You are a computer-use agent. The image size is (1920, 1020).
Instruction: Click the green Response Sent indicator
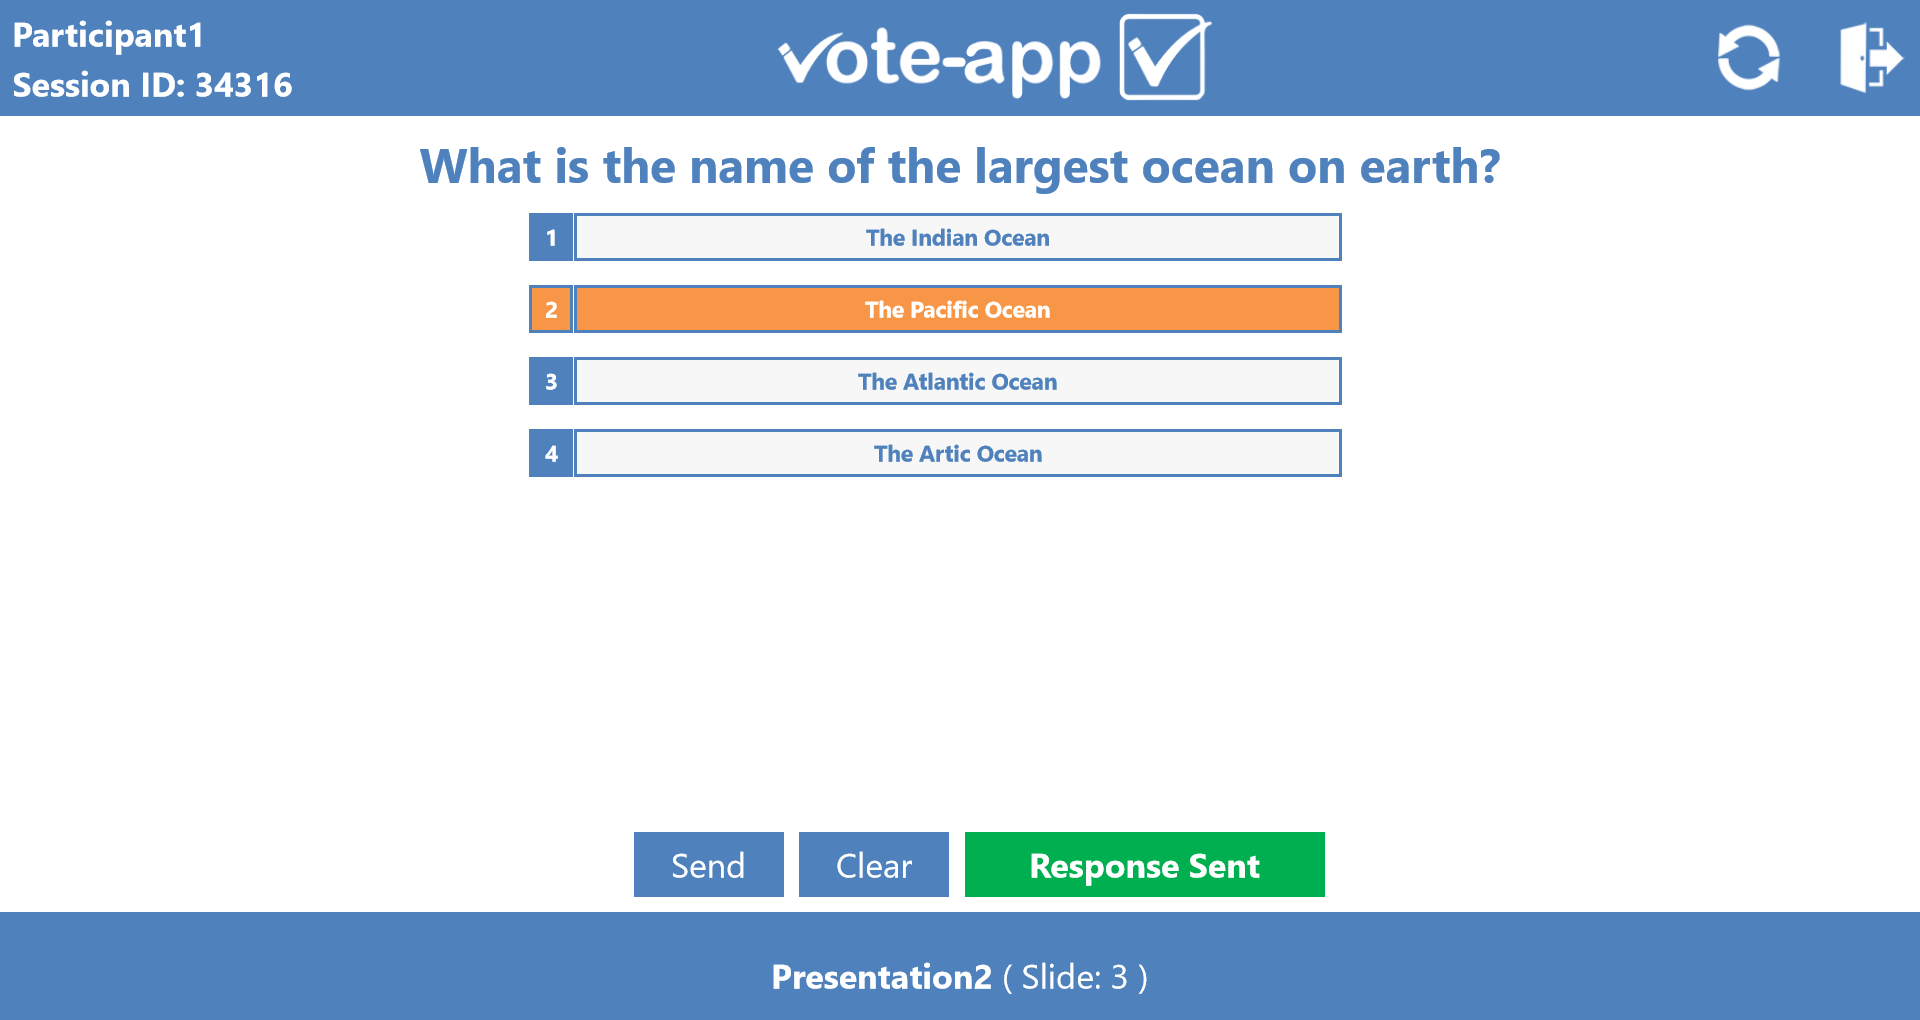1144,865
